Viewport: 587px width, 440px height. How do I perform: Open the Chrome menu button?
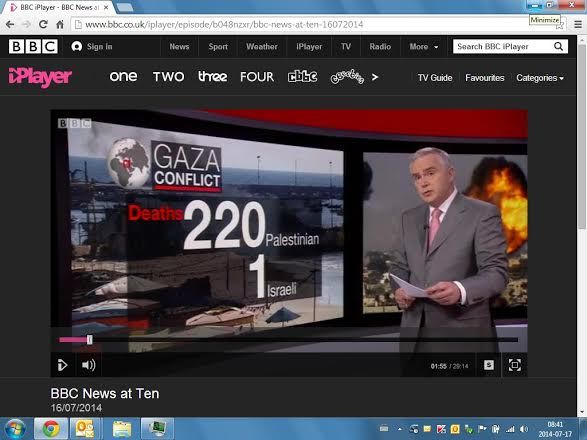tap(578, 25)
